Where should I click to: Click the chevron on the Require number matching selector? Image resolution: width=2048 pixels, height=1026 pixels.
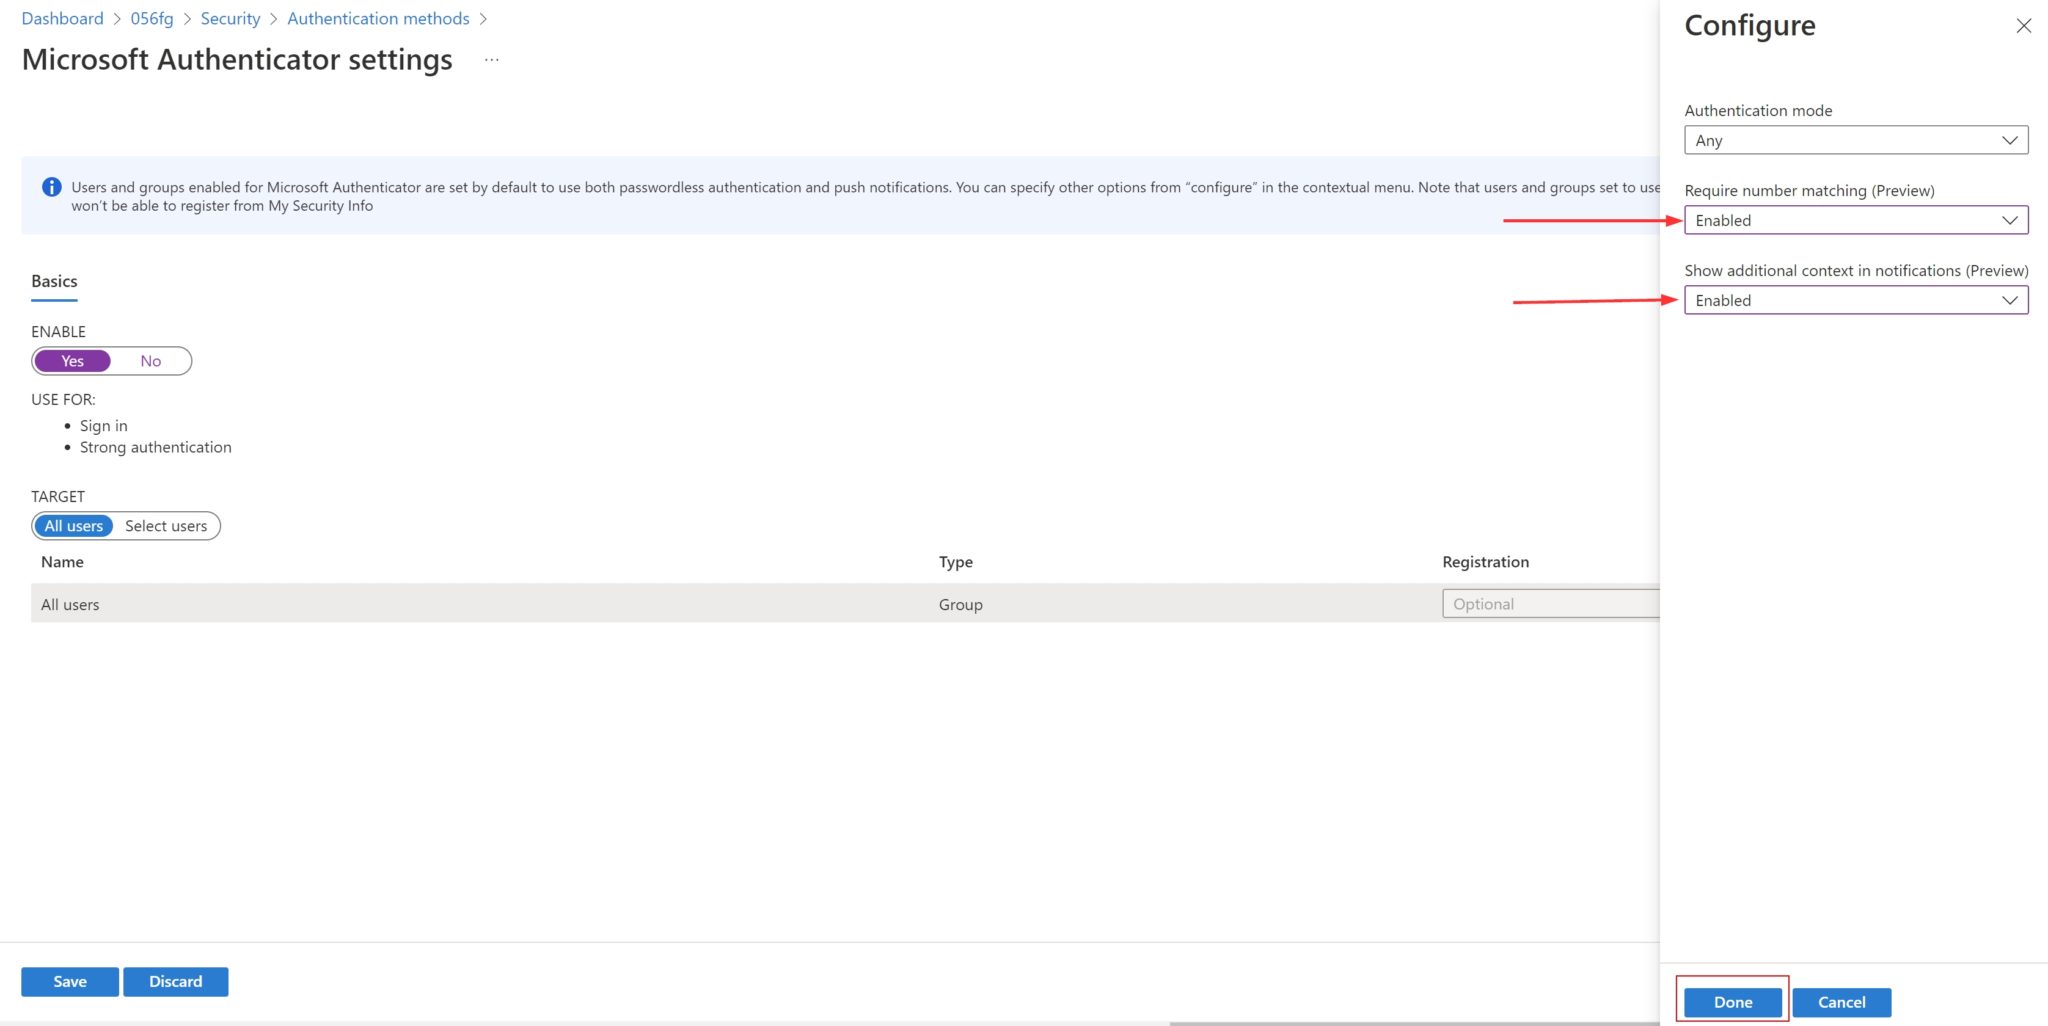point(2009,220)
